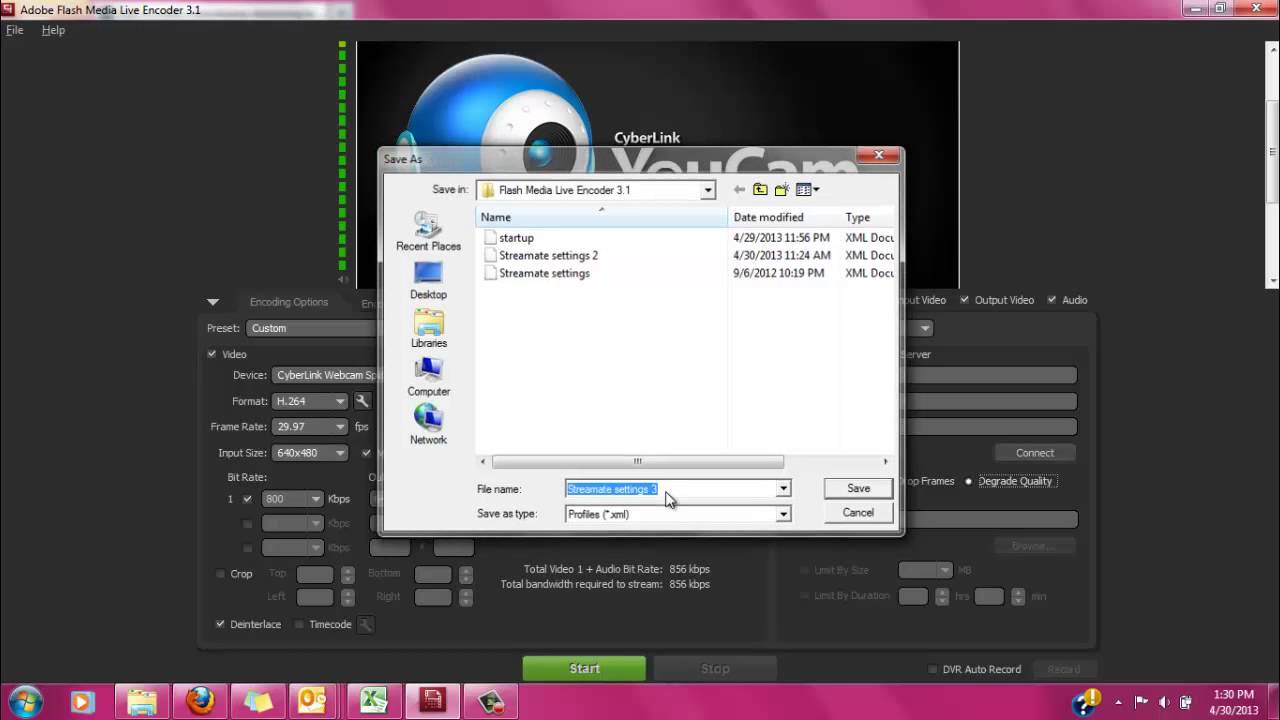Open Windows Explorer from taskbar
Viewport: 1280px width, 720px height.
tap(141, 701)
